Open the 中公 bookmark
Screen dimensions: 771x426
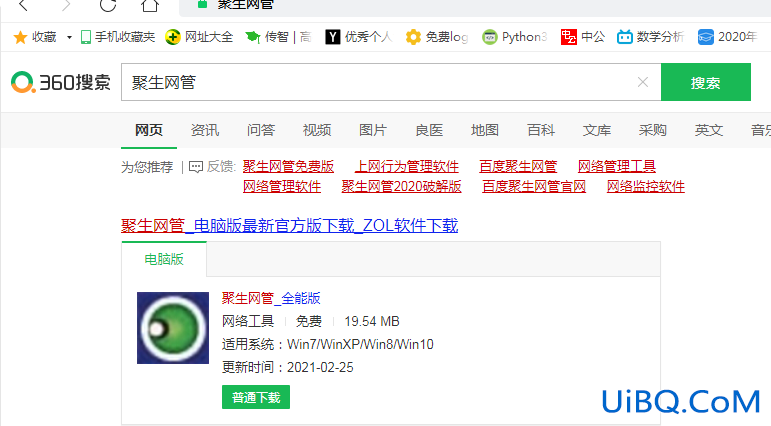[583, 37]
